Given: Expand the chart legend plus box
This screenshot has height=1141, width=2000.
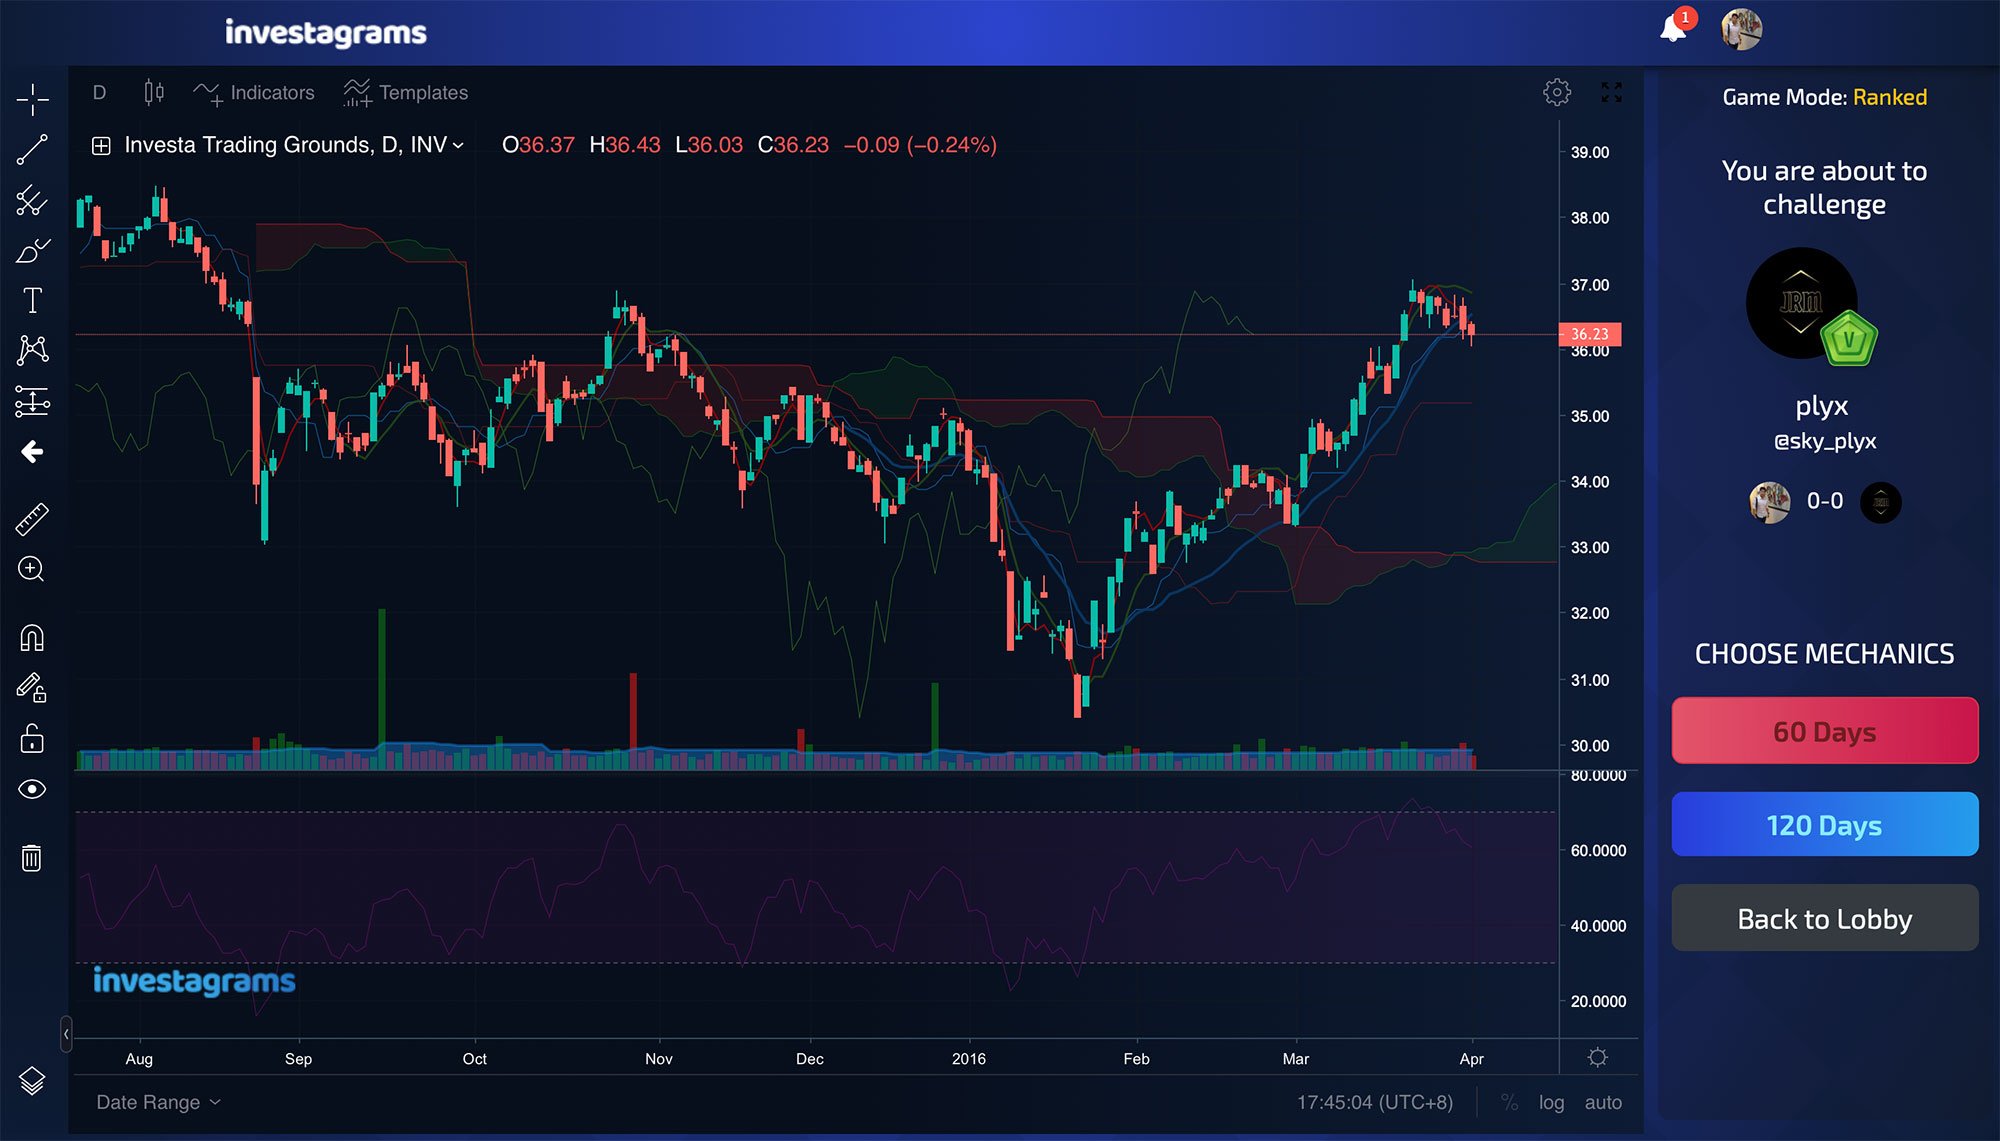Looking at the screenshot, I should (101, 146).
